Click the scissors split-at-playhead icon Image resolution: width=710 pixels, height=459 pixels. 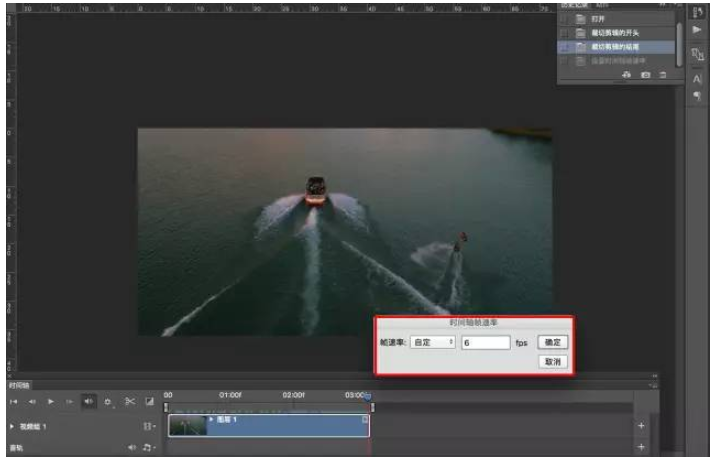pyautogui.click(x=129, y=401)
